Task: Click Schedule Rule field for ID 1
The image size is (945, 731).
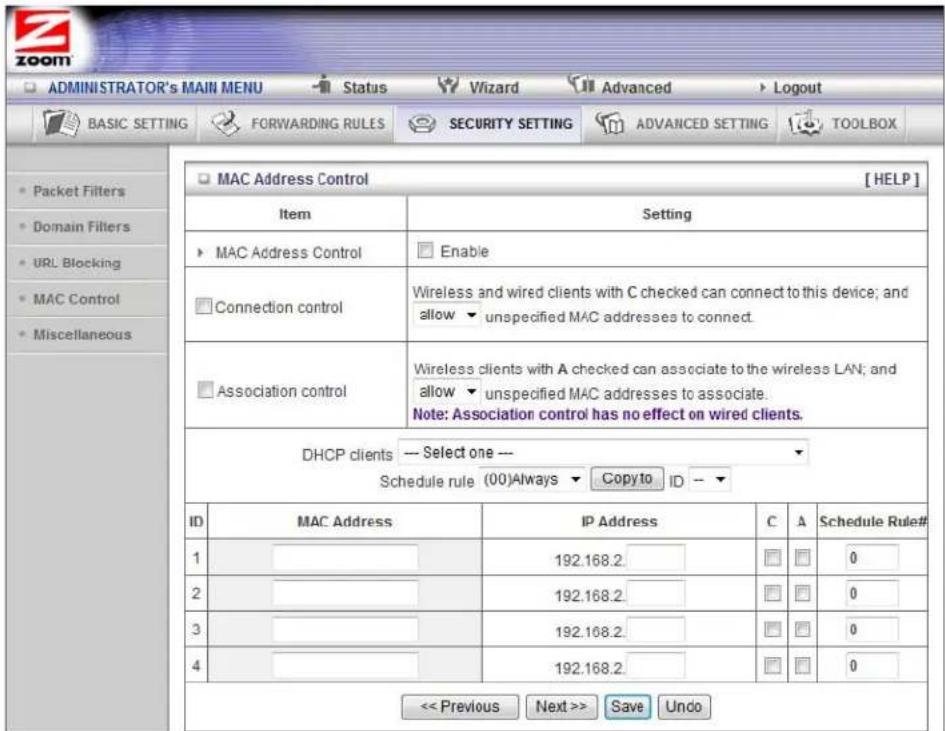Action: [871, 557]
